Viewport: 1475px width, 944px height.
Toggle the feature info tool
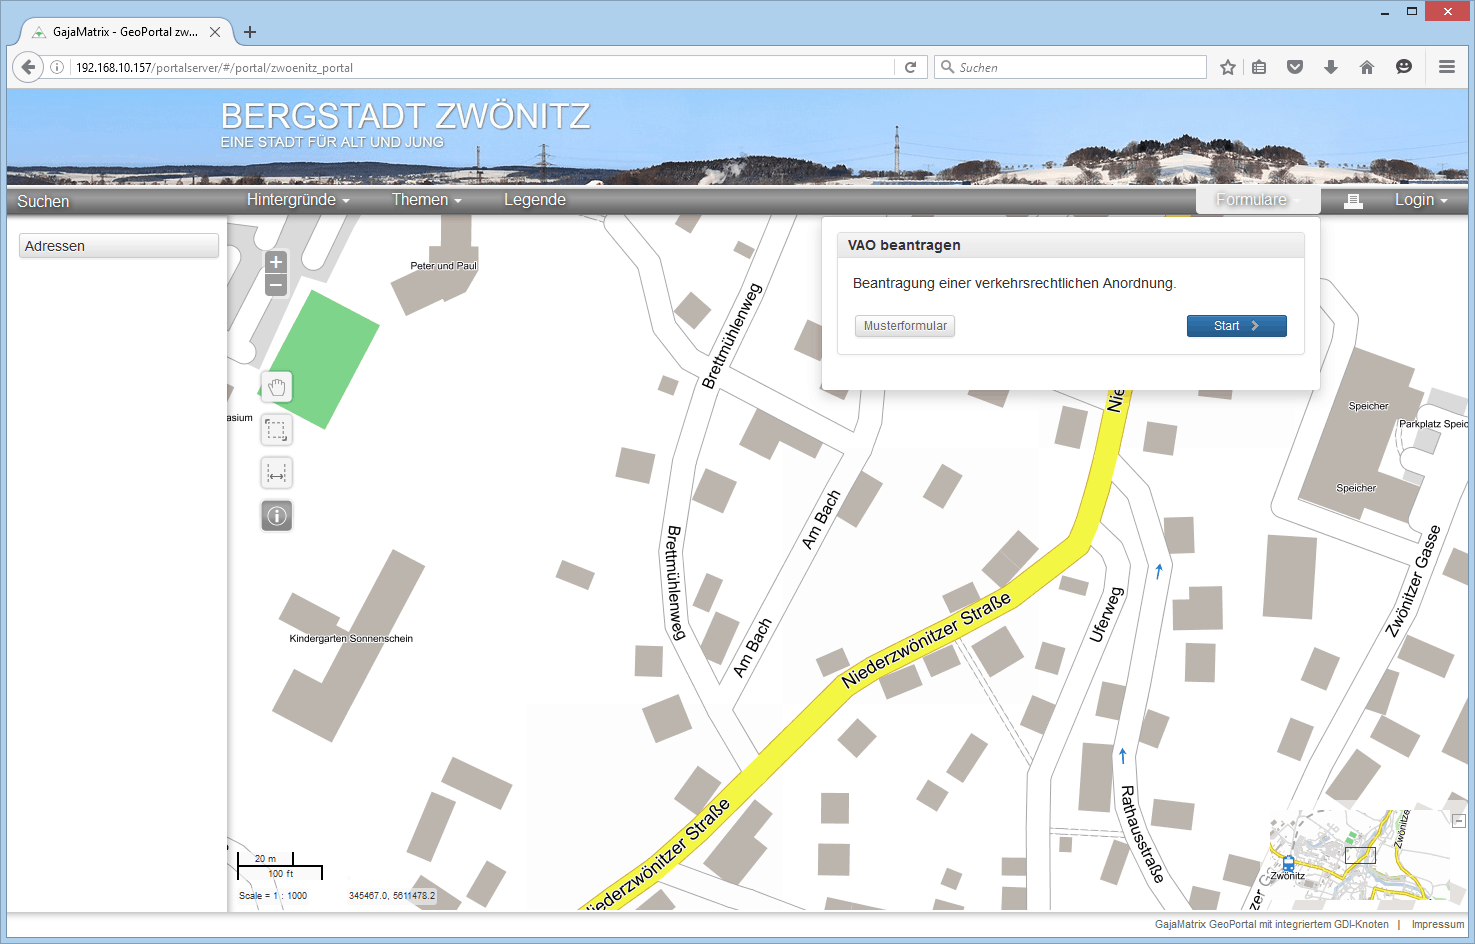tap(277, 516)
